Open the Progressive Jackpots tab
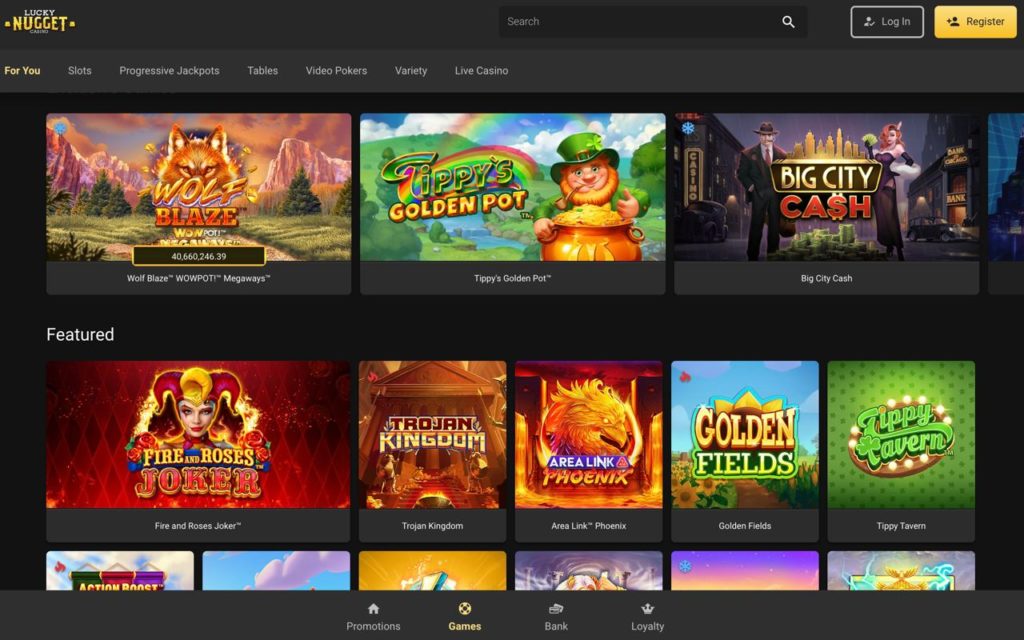The width and height of the screenshot is (1024, 640). pyautogui.click(x=169, y=71)
